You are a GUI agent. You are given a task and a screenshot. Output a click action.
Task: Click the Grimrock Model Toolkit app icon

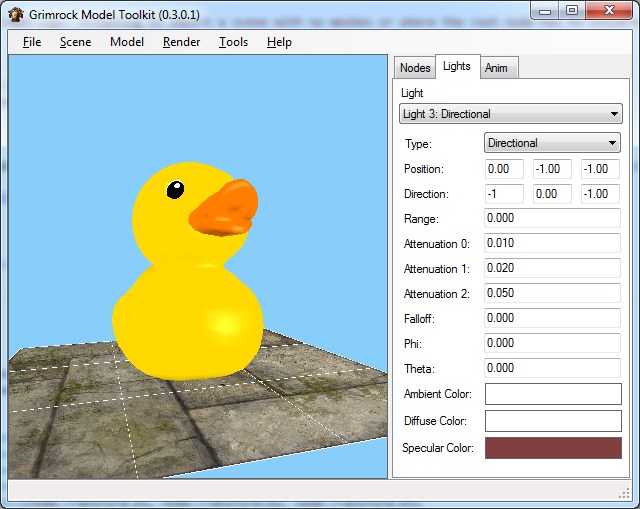[16, 15]
